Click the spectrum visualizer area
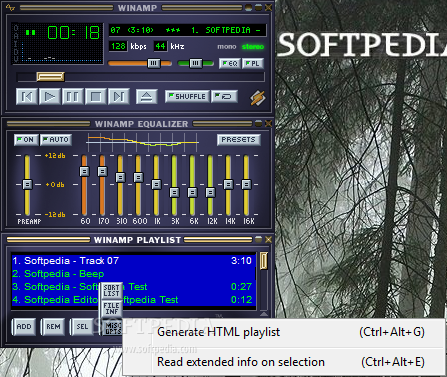Image resolution: width=447 pixels, height=377 pixels. (62, 53)
